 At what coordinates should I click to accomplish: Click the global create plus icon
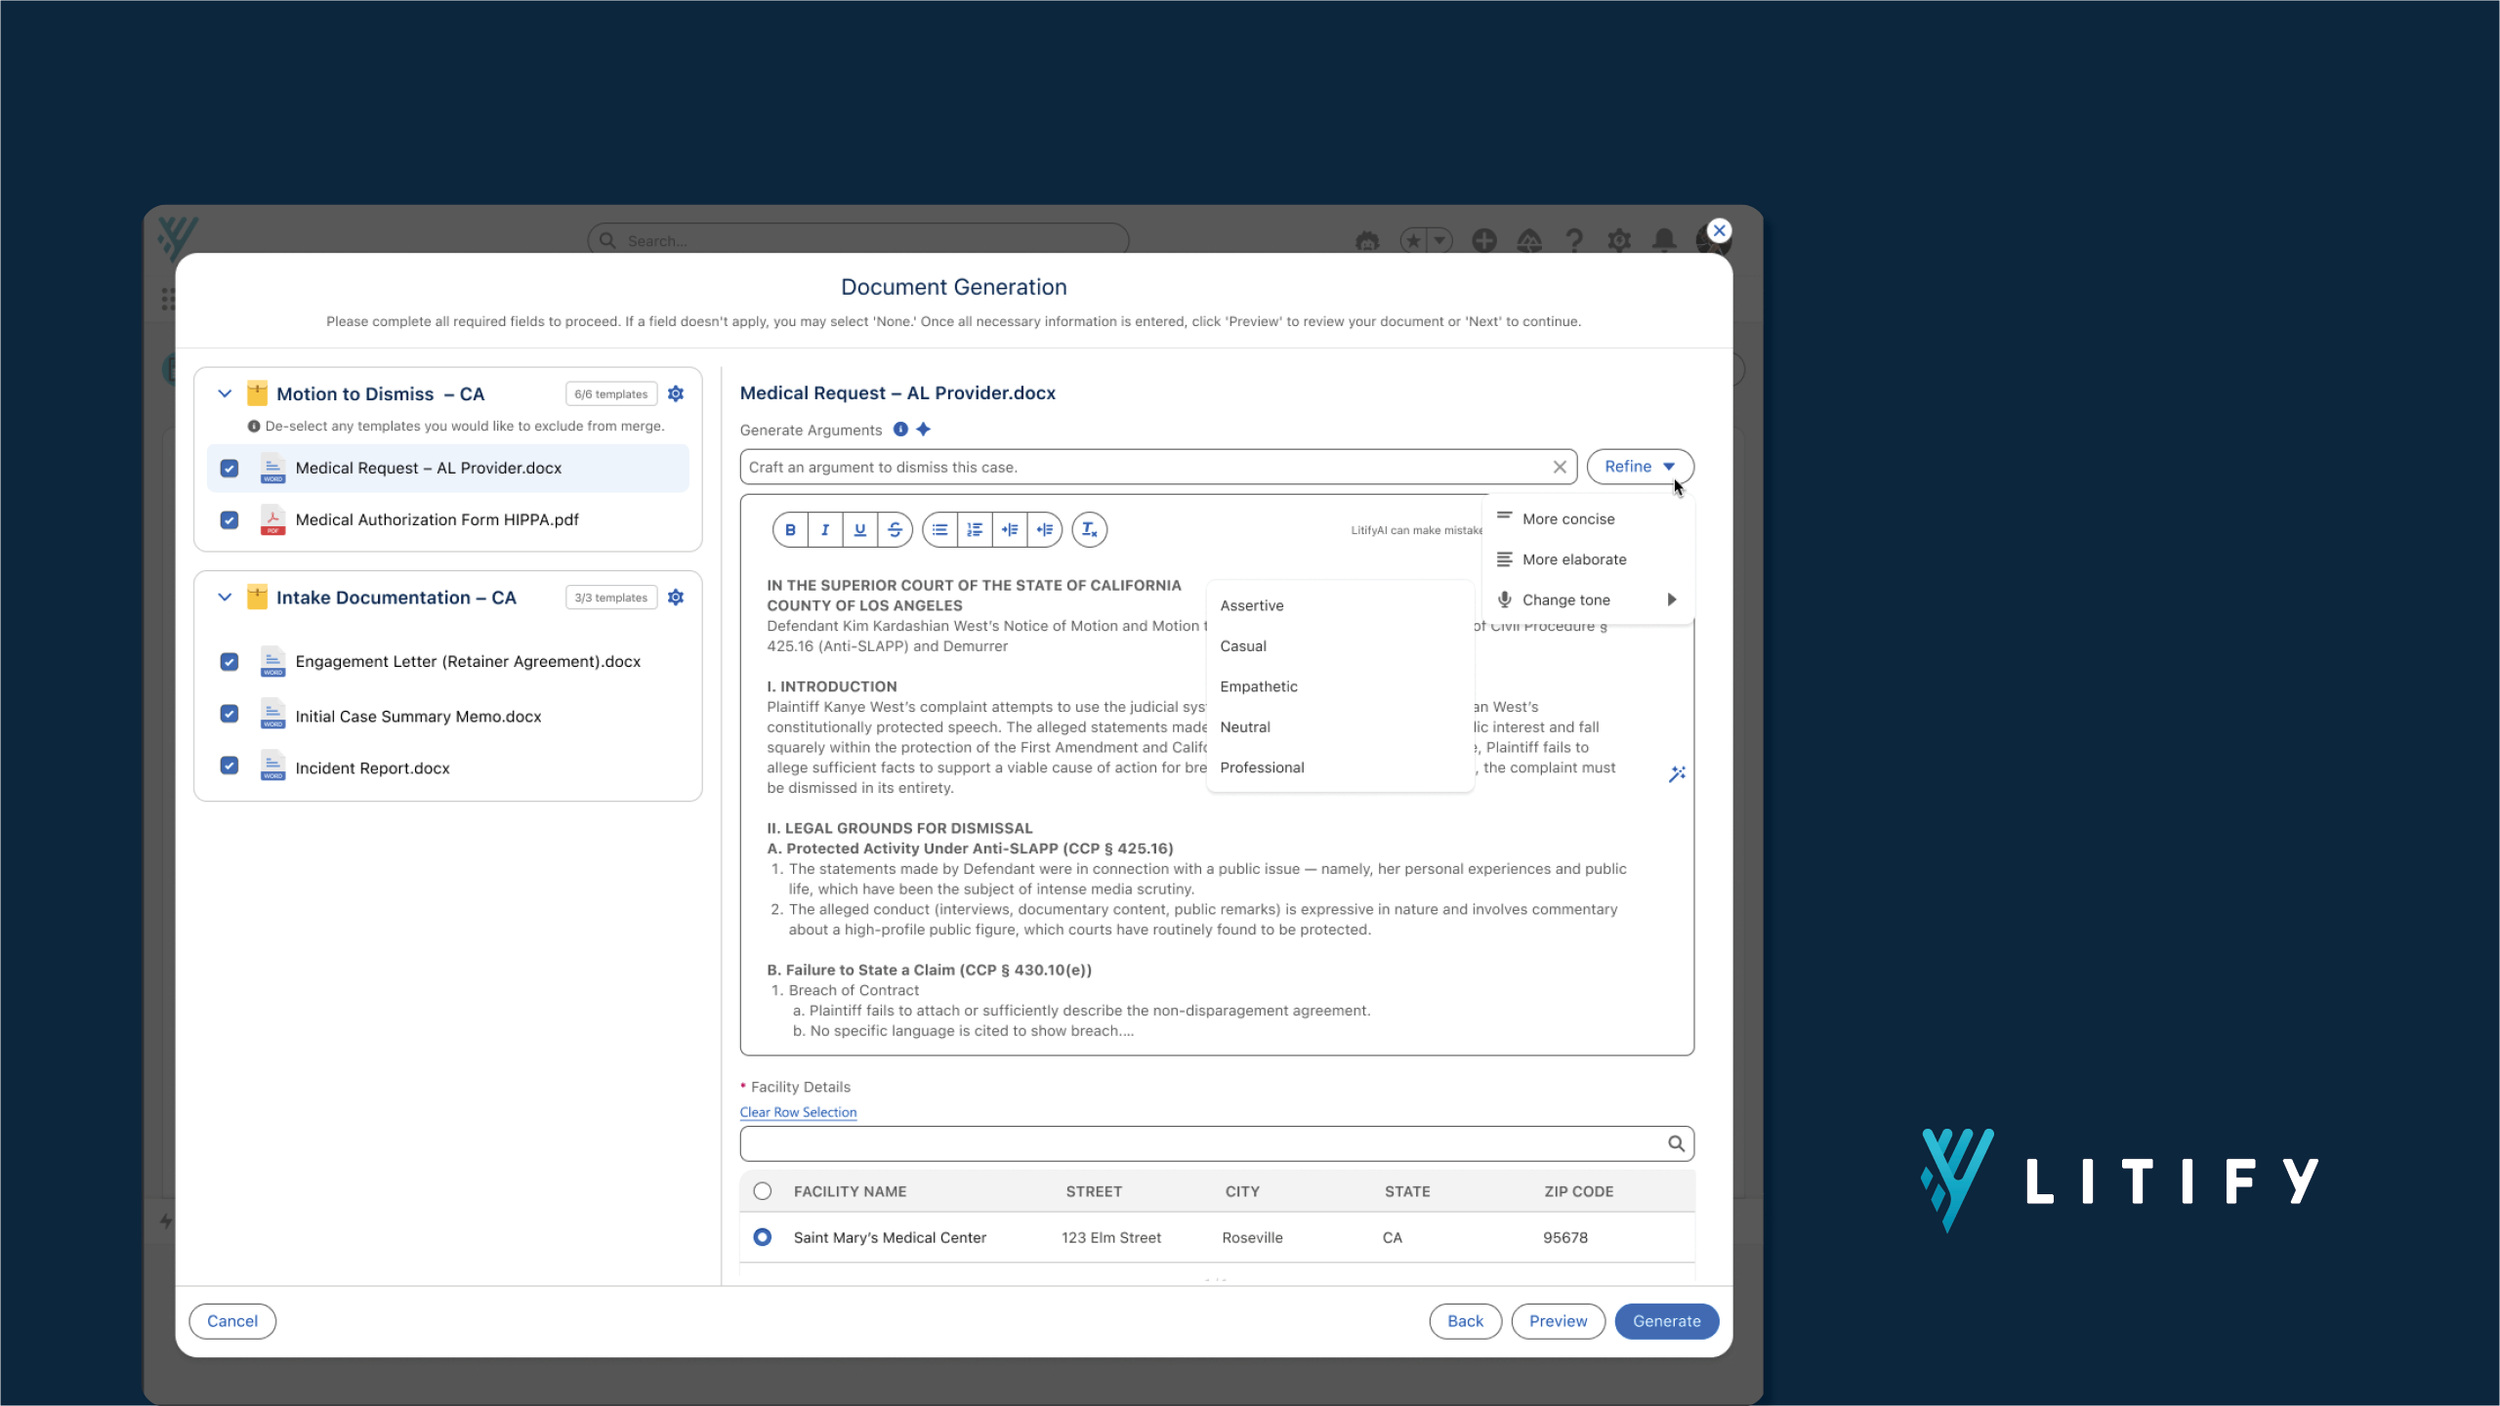click(x=1484, y=241)
